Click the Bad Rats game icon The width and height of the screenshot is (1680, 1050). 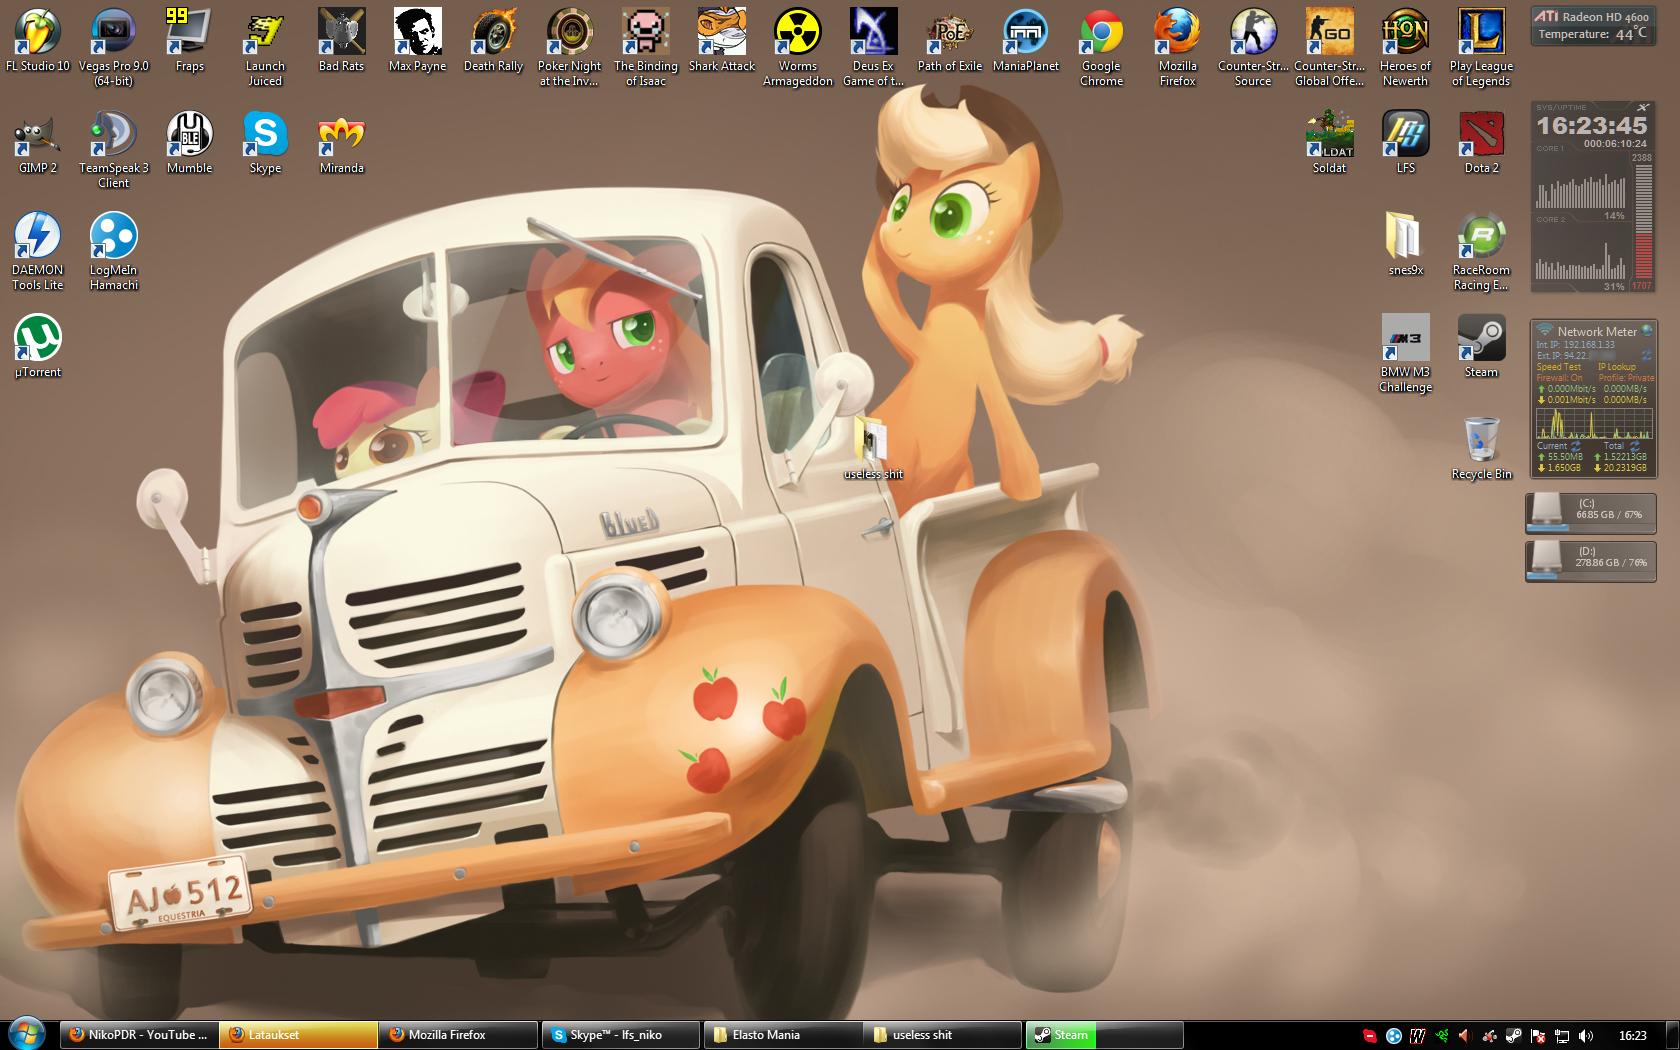342,41
